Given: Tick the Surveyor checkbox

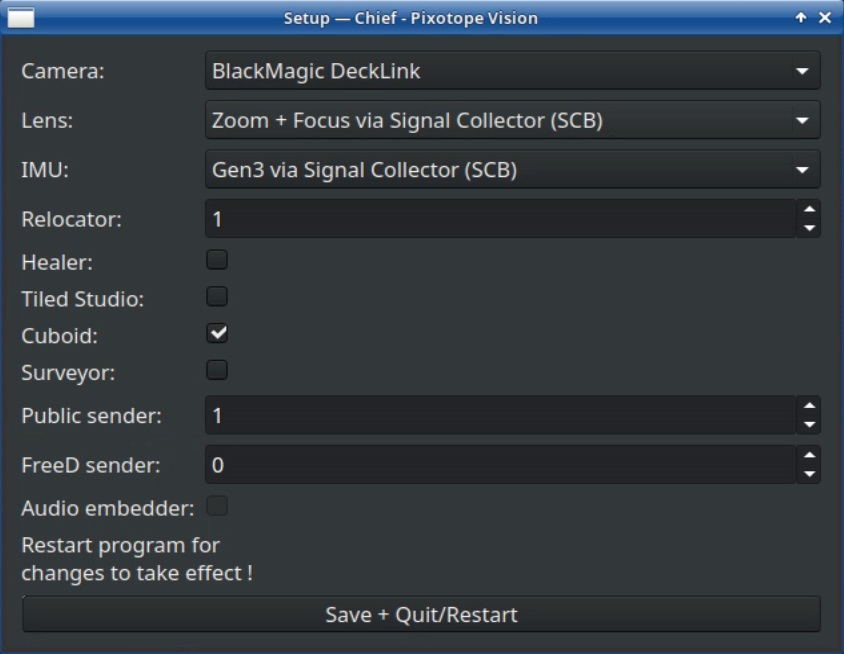Looking at the screenshot, I should [x=217, y=370].
